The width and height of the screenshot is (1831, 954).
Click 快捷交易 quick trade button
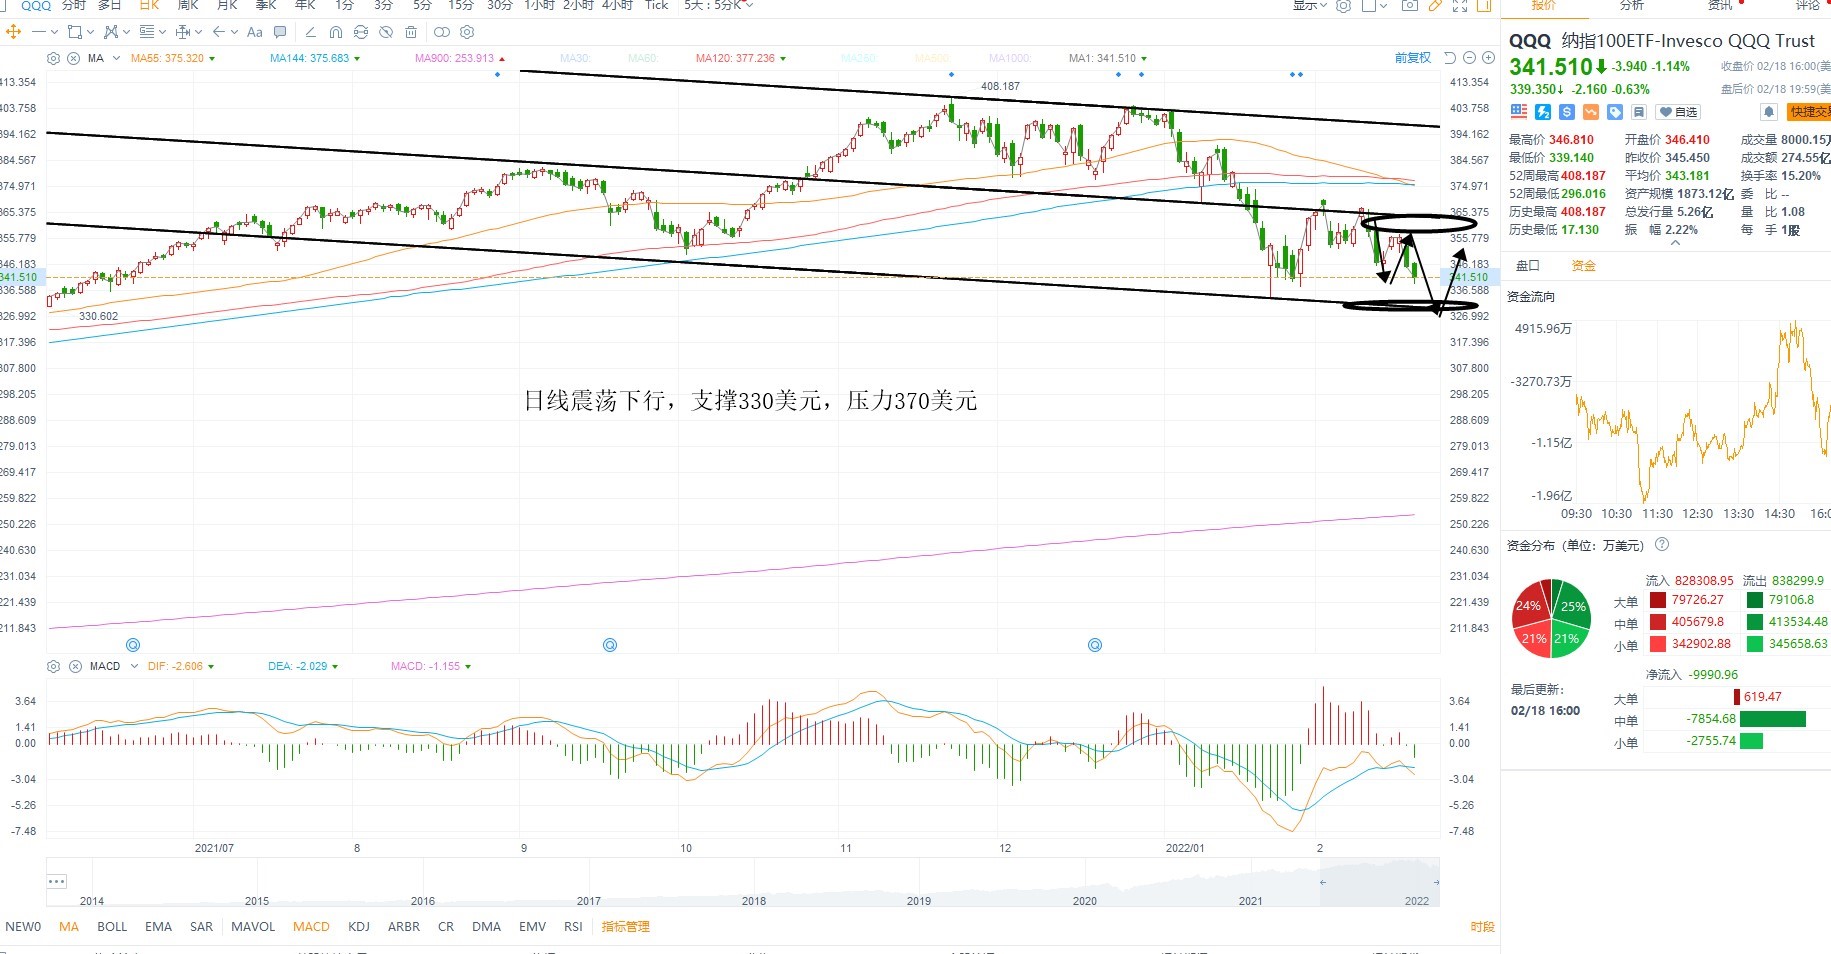(1810, 112)
